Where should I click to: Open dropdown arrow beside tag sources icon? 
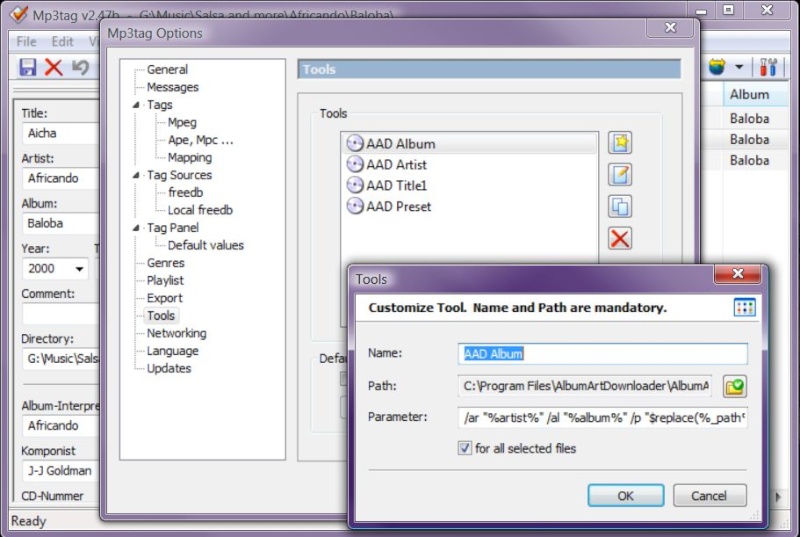pos(739,67)
